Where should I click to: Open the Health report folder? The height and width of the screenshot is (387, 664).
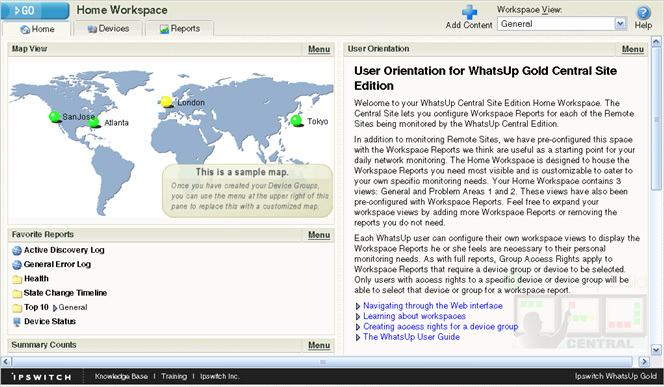(x=36, y=279)
